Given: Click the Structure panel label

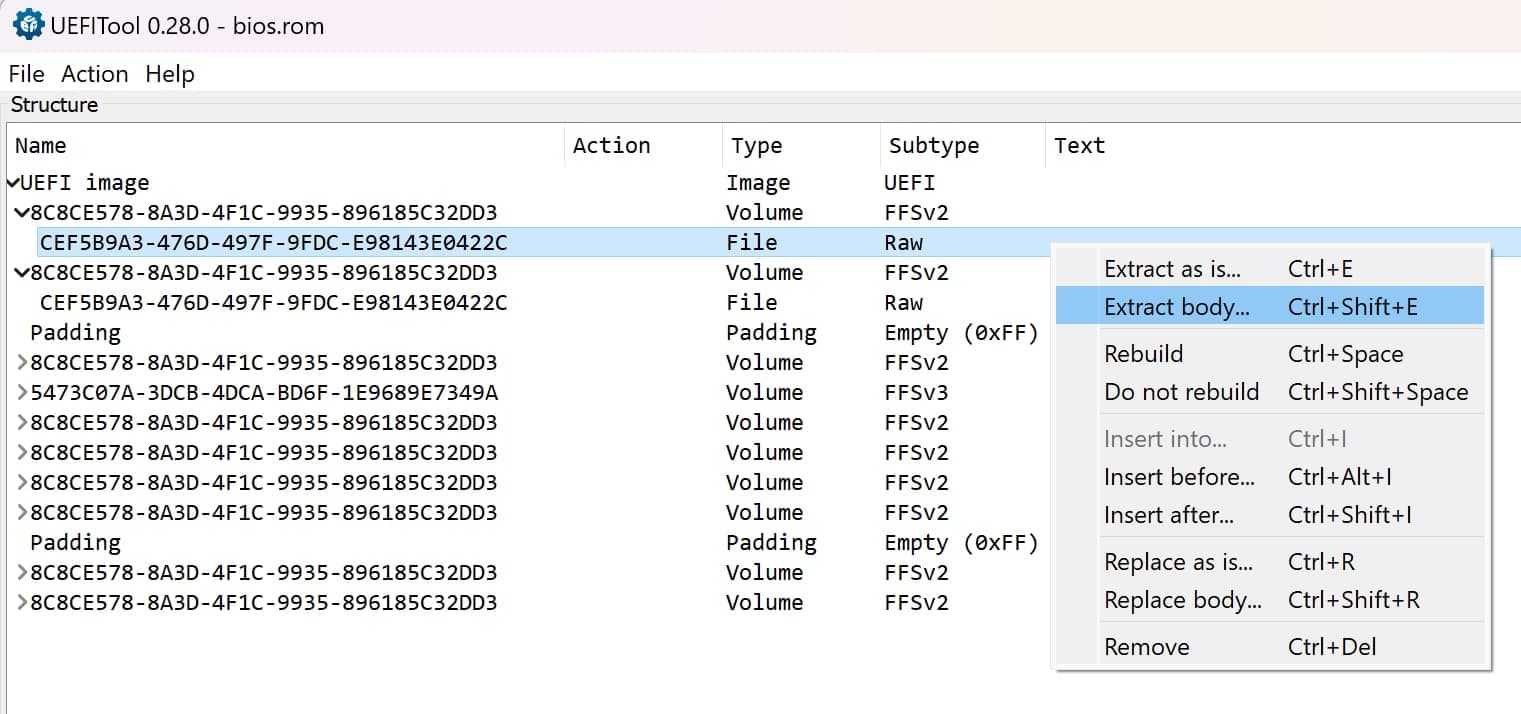Looking at the screenshot, I should point(54,105).
